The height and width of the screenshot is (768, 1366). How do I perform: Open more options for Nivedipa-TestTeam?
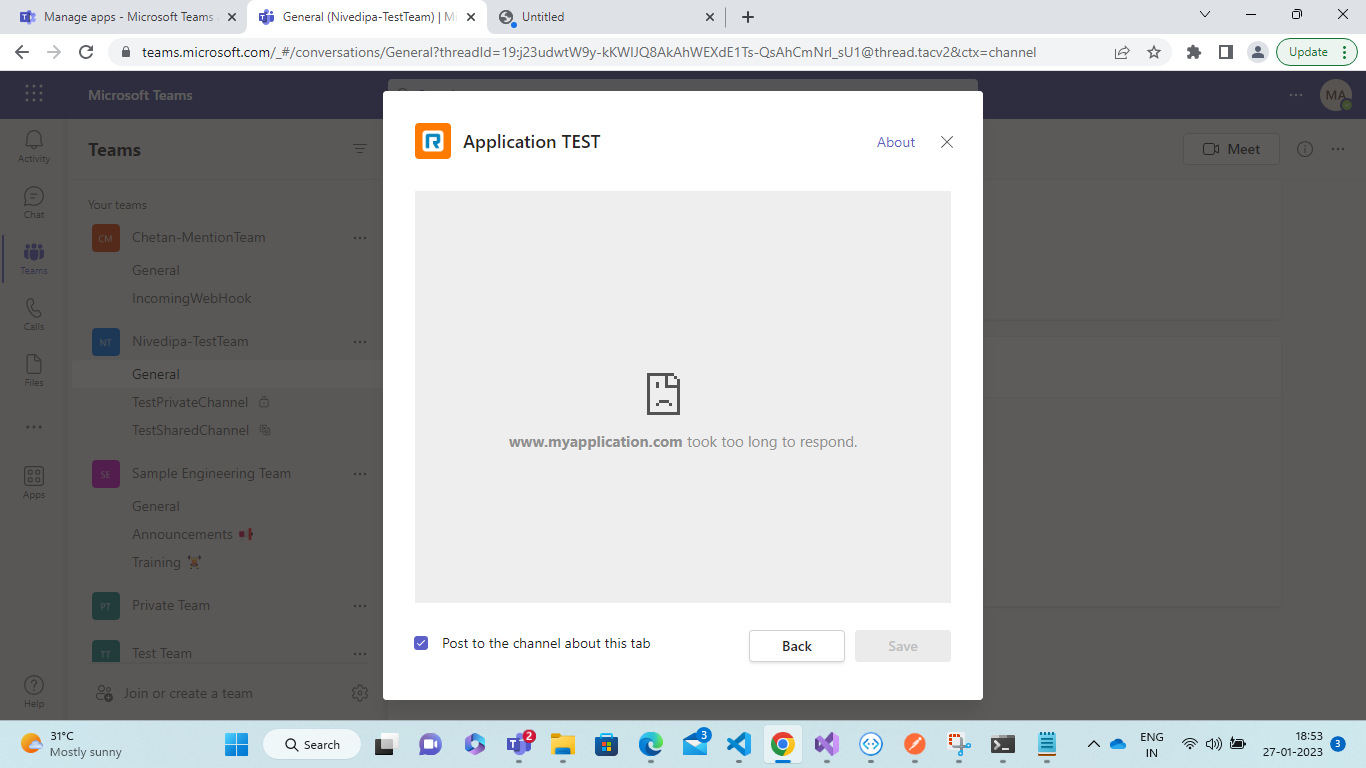pyautogui.click(x=360, y=341)
